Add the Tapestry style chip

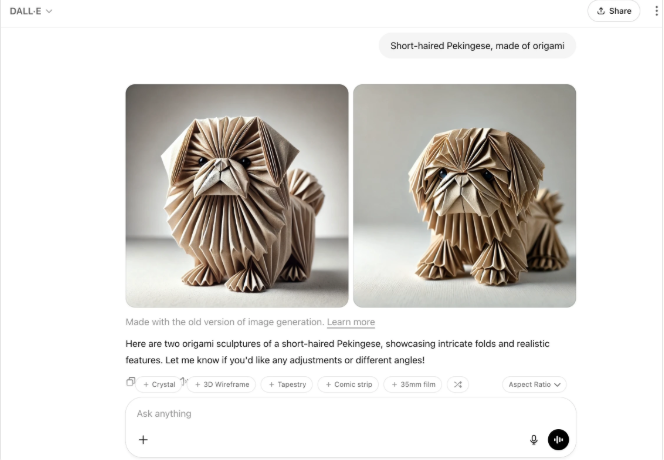287,385
